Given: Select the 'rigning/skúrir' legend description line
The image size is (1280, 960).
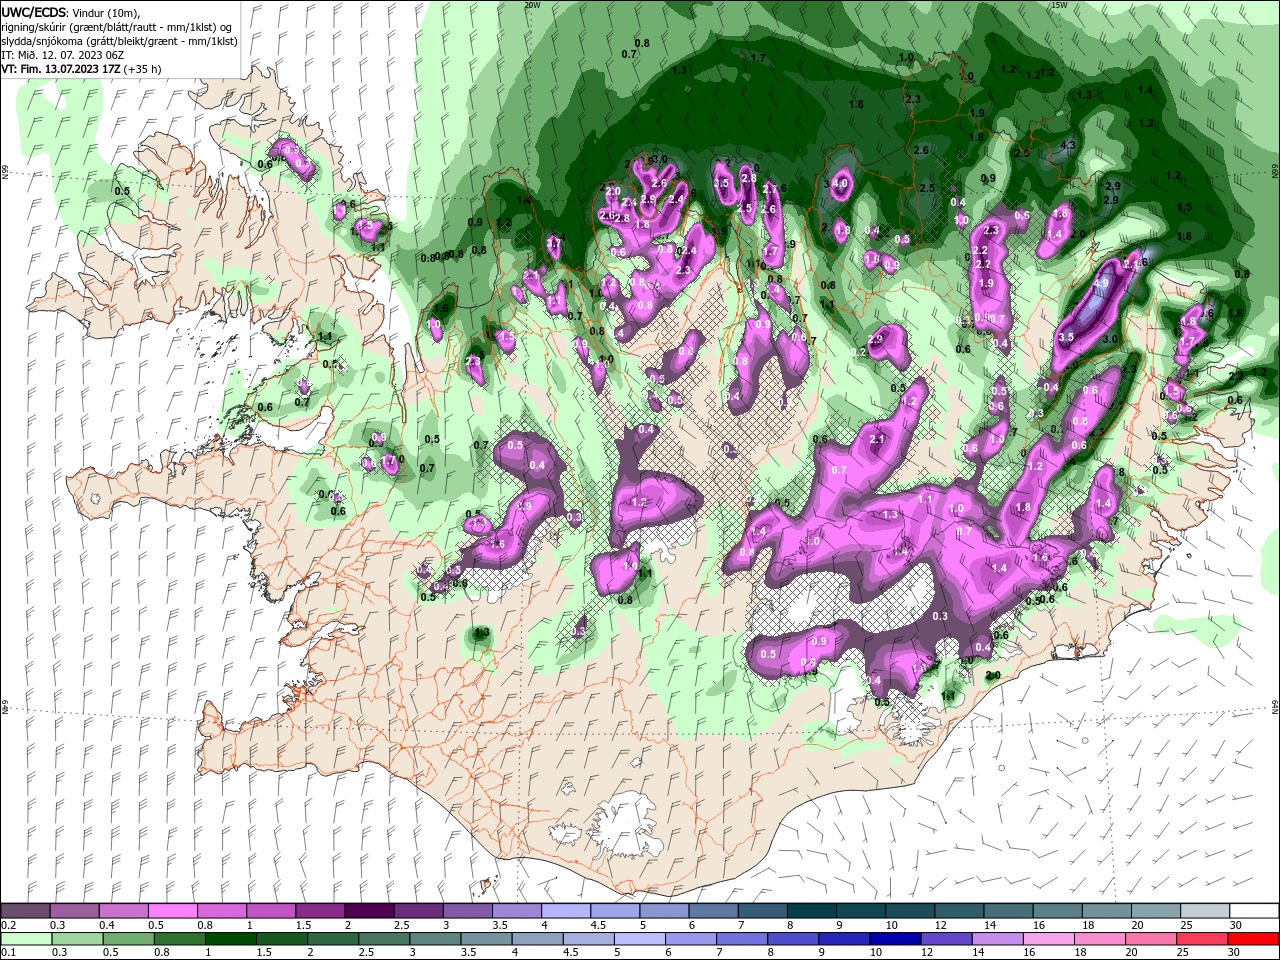Looking at the screenshot, I should tap(117, 26).
